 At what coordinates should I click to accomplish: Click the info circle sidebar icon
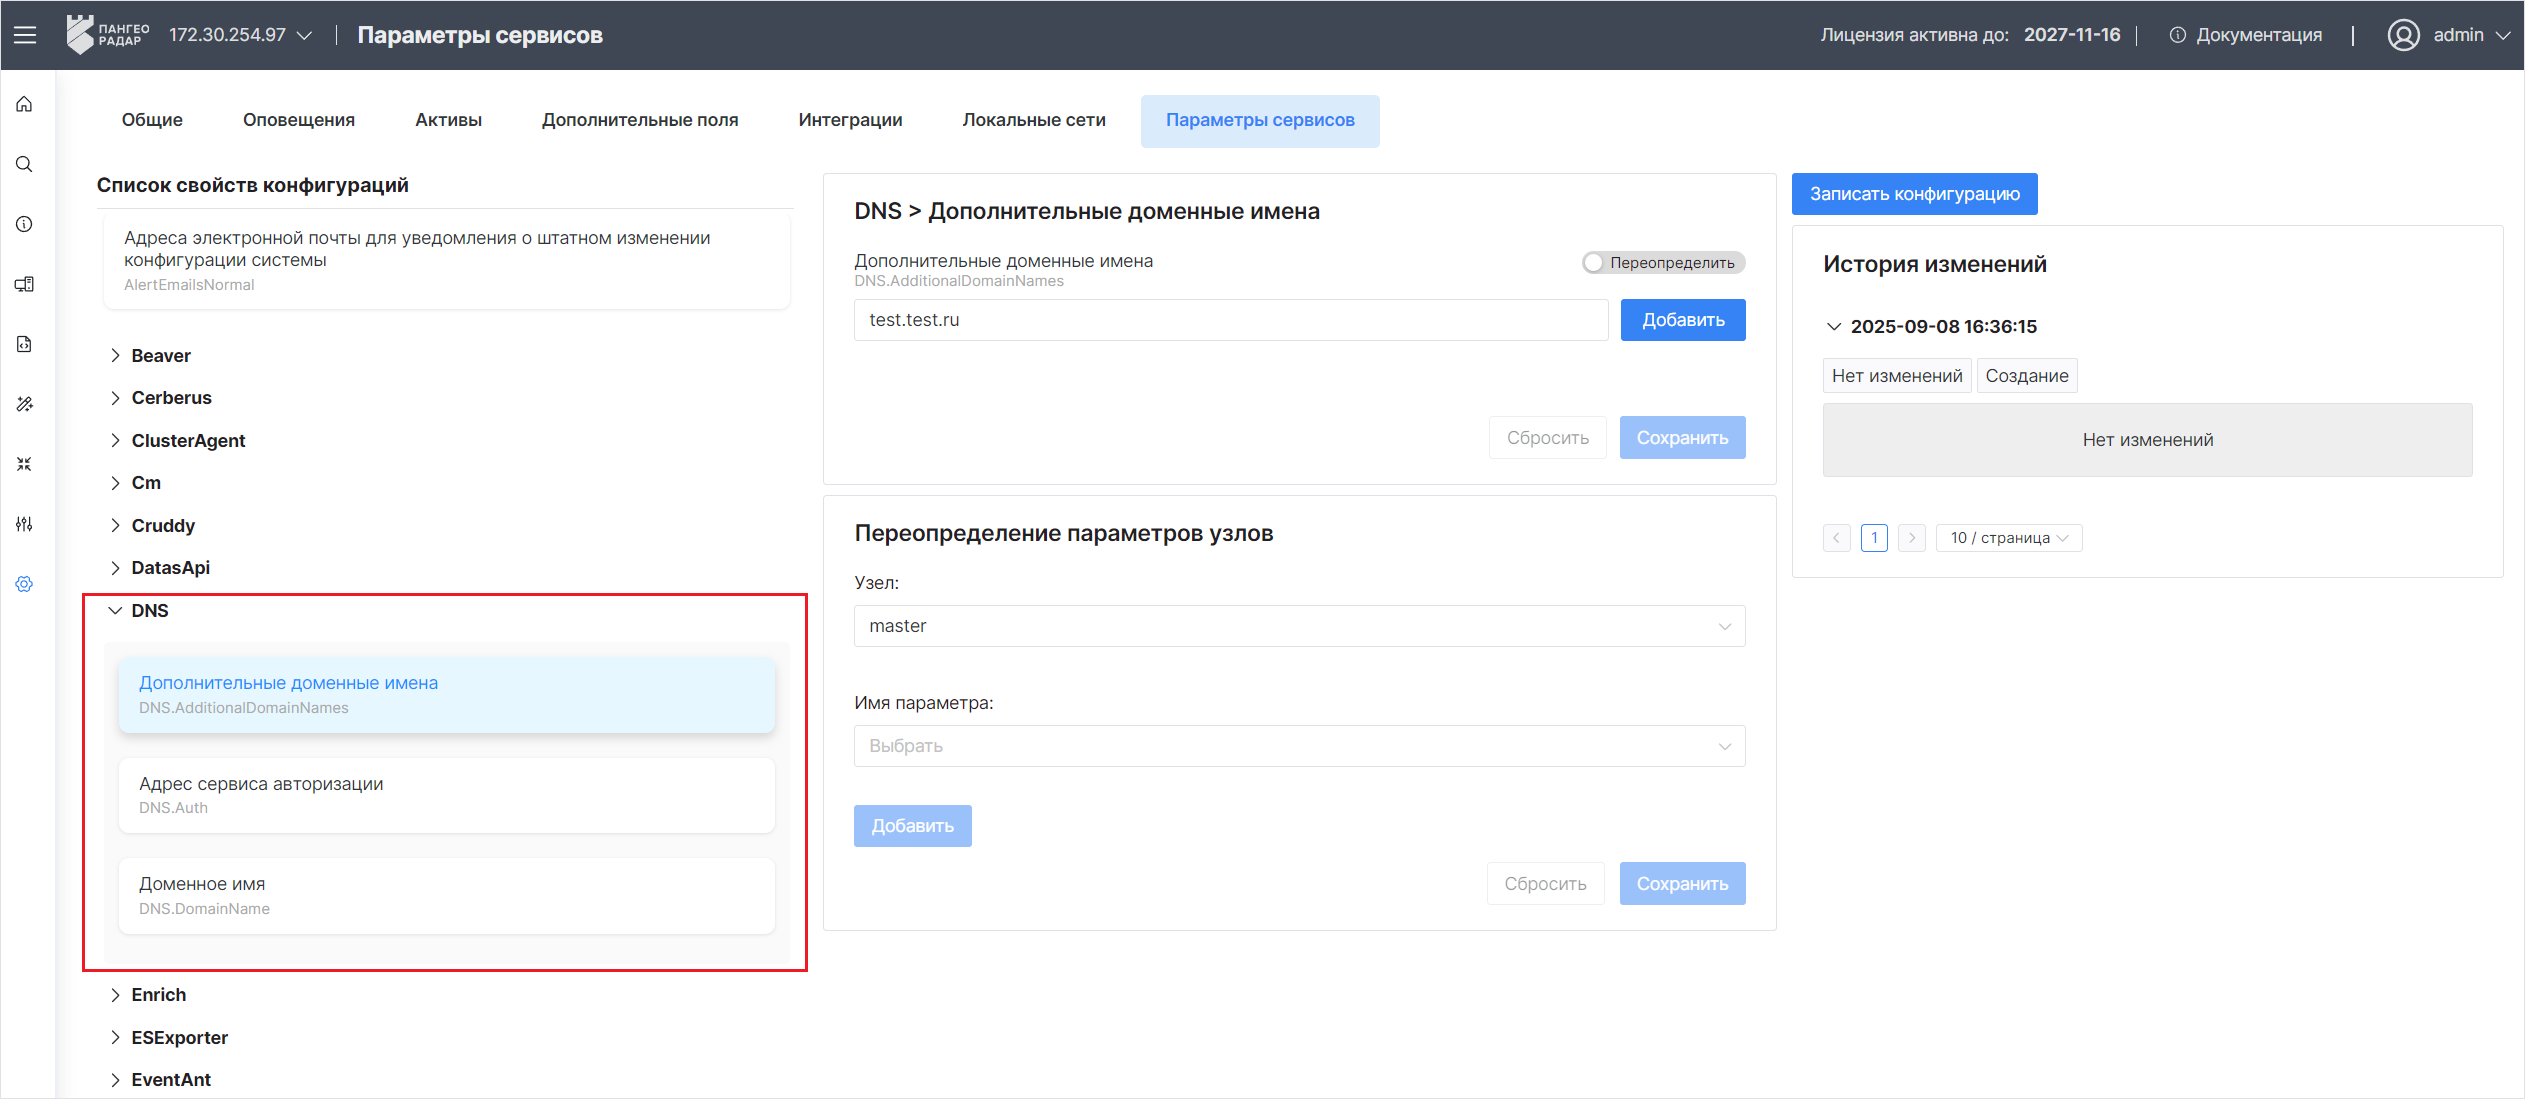click(25, 224)
